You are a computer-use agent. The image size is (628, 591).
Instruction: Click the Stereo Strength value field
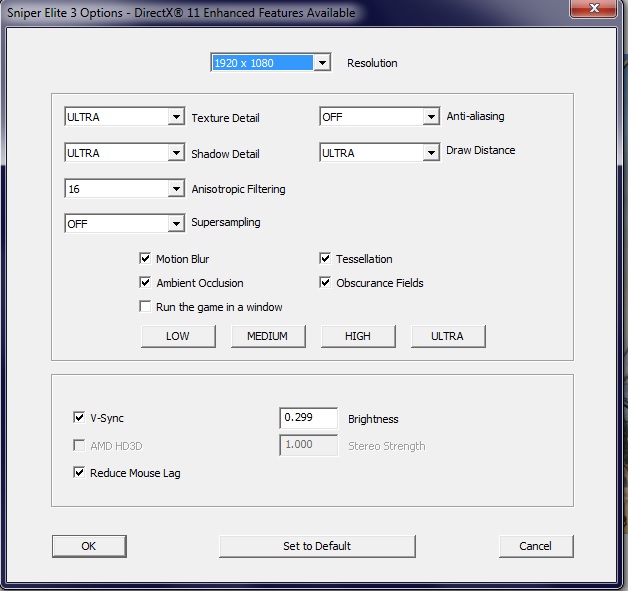click(x=308, y=445)
